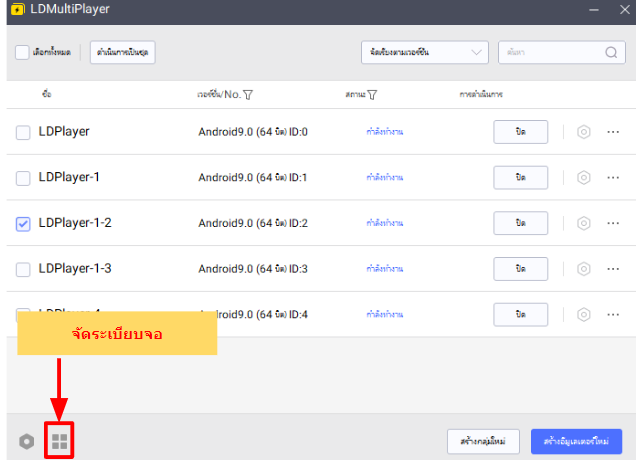This screenshot has width=638, height=460.
Task: Close the LDPlayer instance with its button
Action: pyautogui.click(x=521, y=132)
